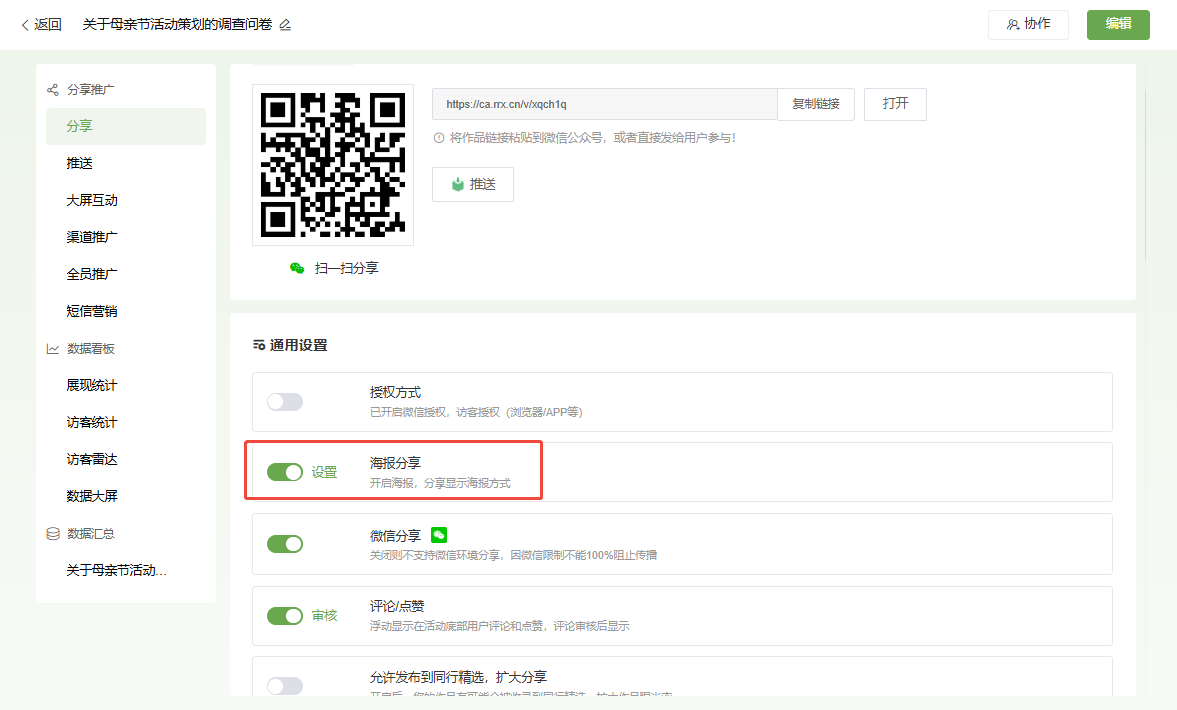
Task: Click the database icon beside 数据汇总
Action: (53, 534)
